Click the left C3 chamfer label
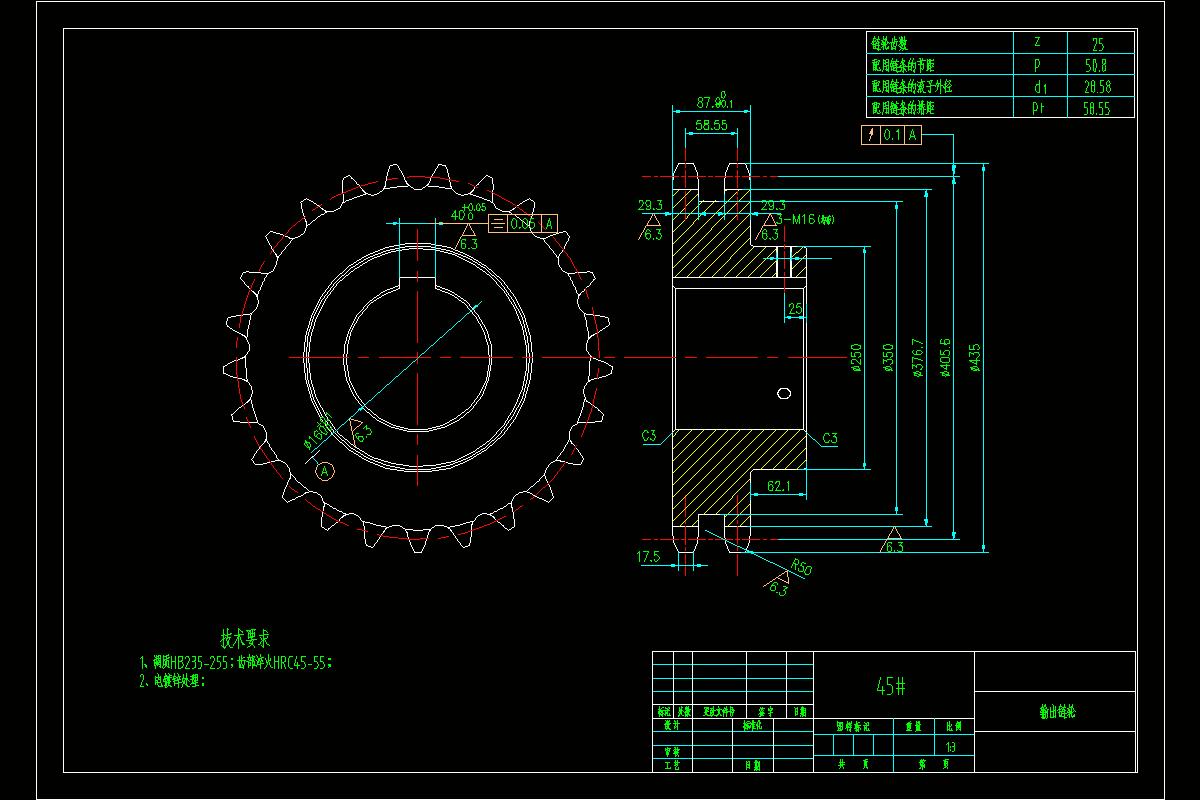This screenshot has height=800, width=1200. [650, 436]
